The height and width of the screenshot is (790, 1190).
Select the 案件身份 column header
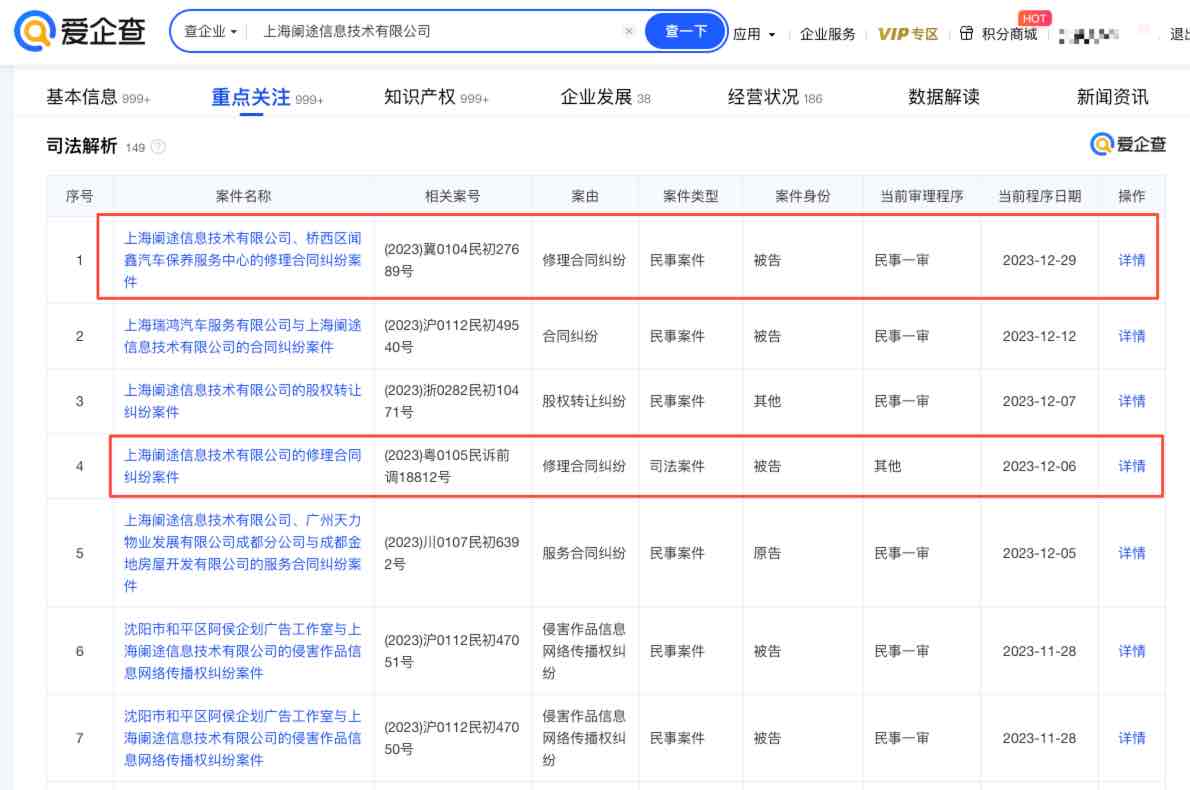[x=802, y=197]
